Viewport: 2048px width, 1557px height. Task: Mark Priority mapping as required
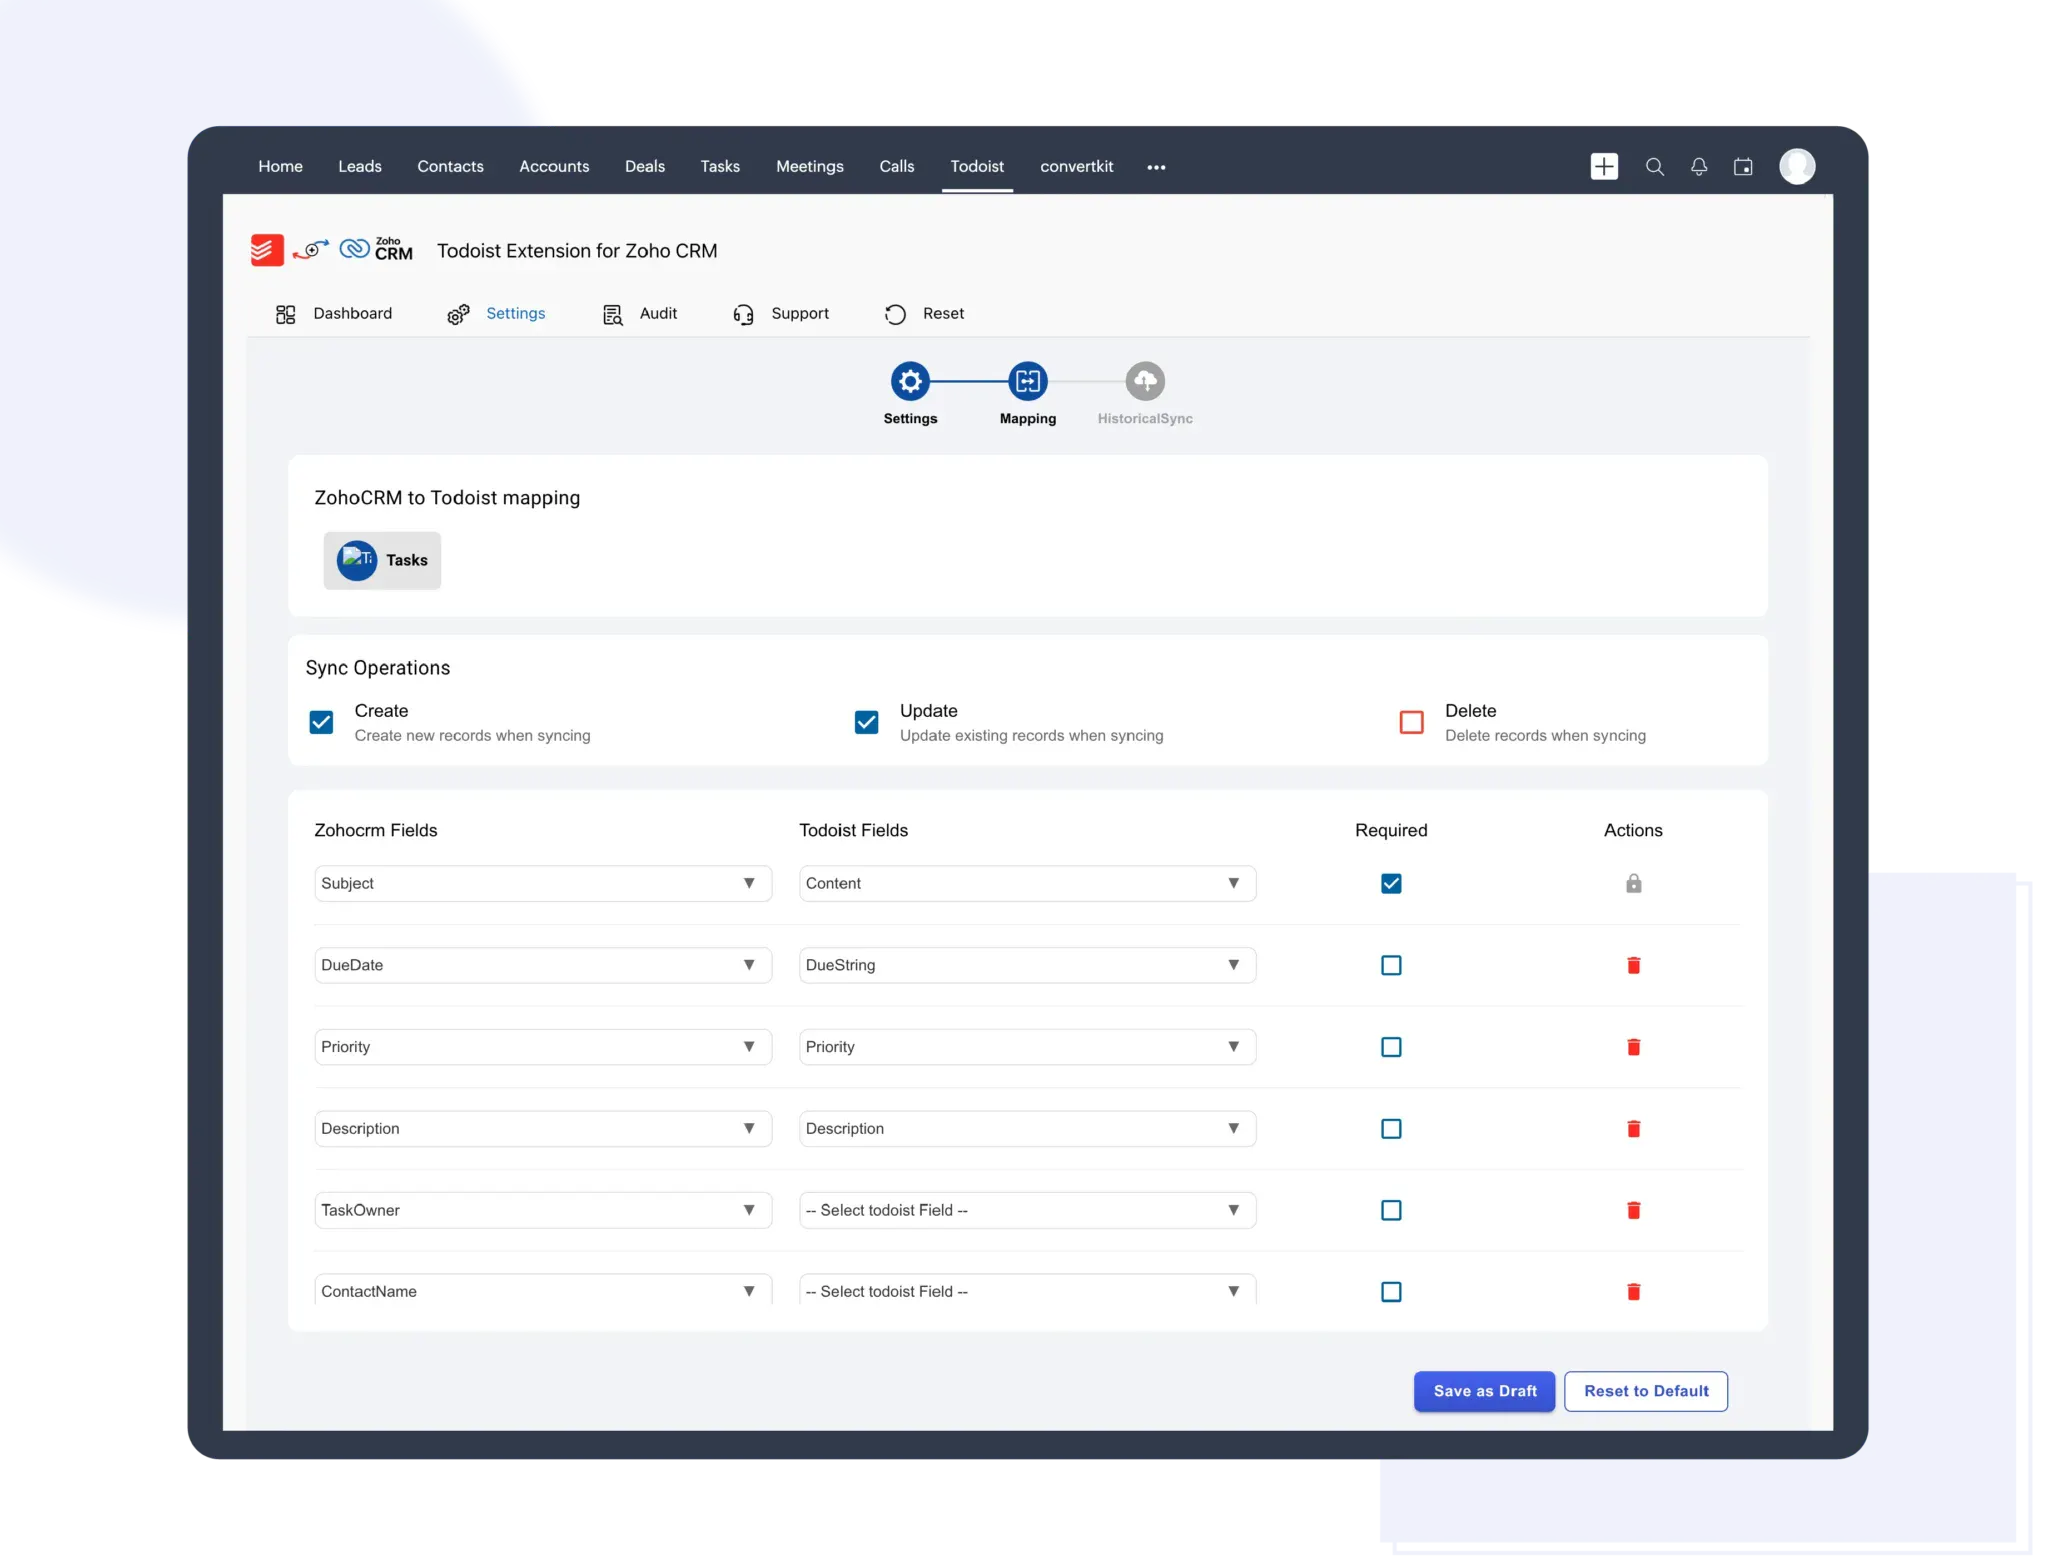point(1391,1047)
